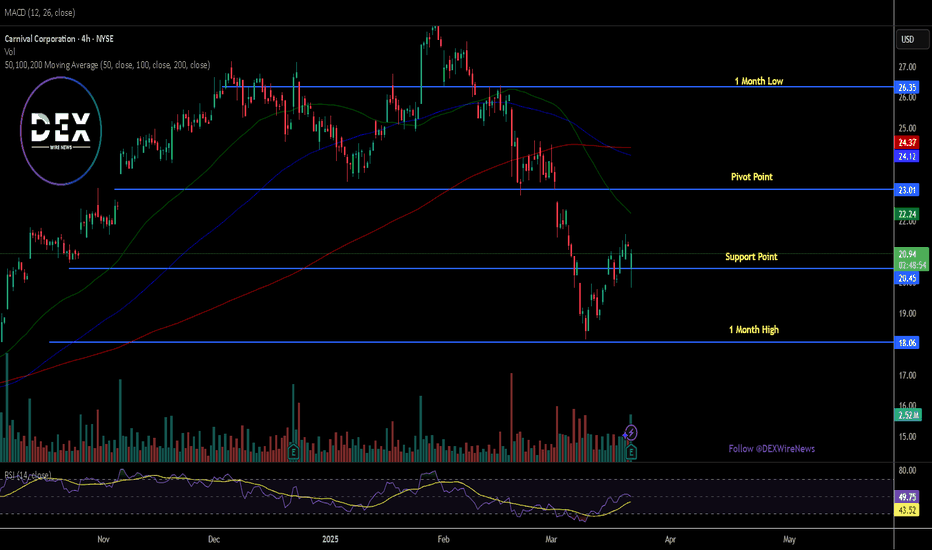The height and width of the screenshot is (550, 932).
Task: Click the purple 49.75 RSI value label
Action: click(907, 496)
